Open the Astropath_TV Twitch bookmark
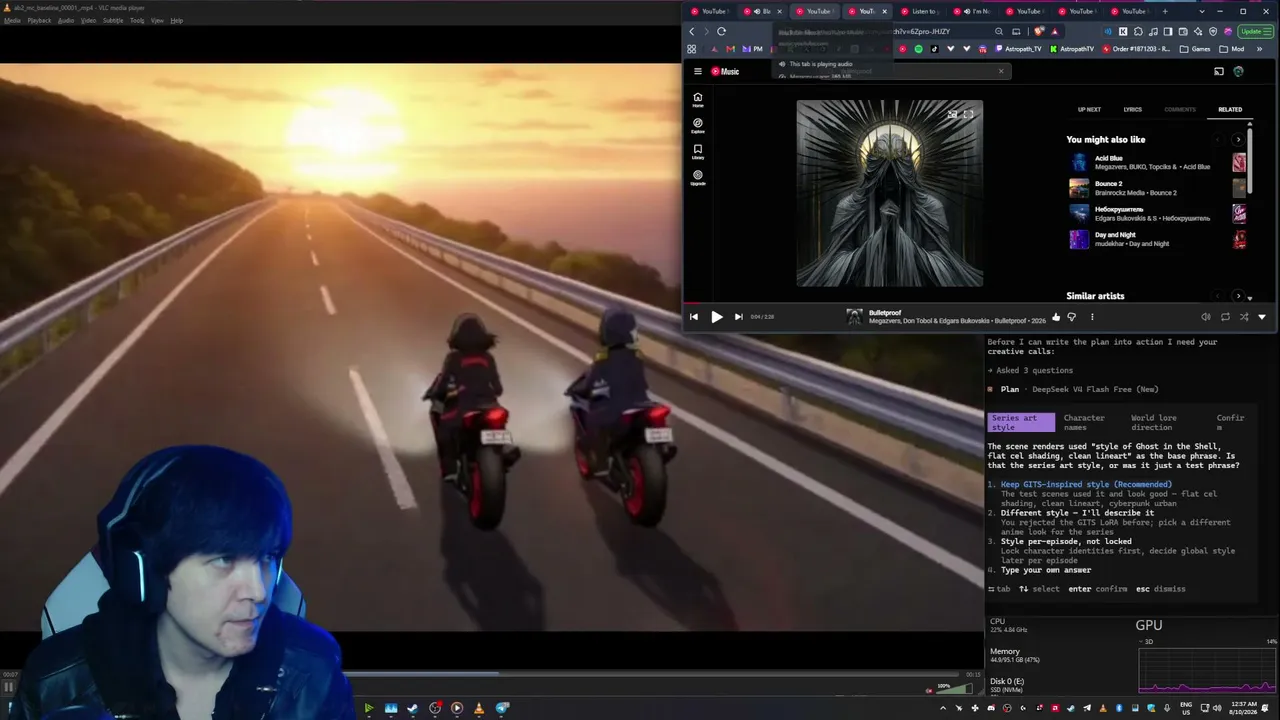 tap(1017, 49)
